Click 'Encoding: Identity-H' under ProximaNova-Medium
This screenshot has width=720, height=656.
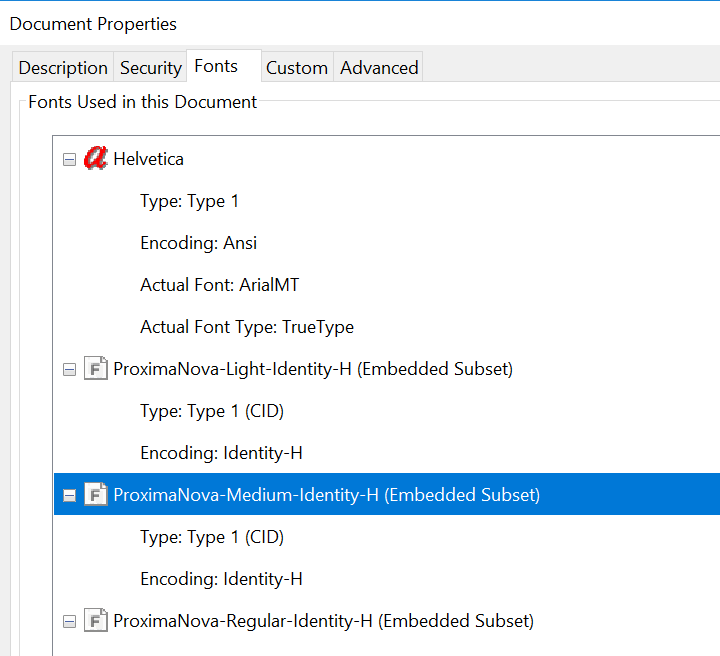221,579
